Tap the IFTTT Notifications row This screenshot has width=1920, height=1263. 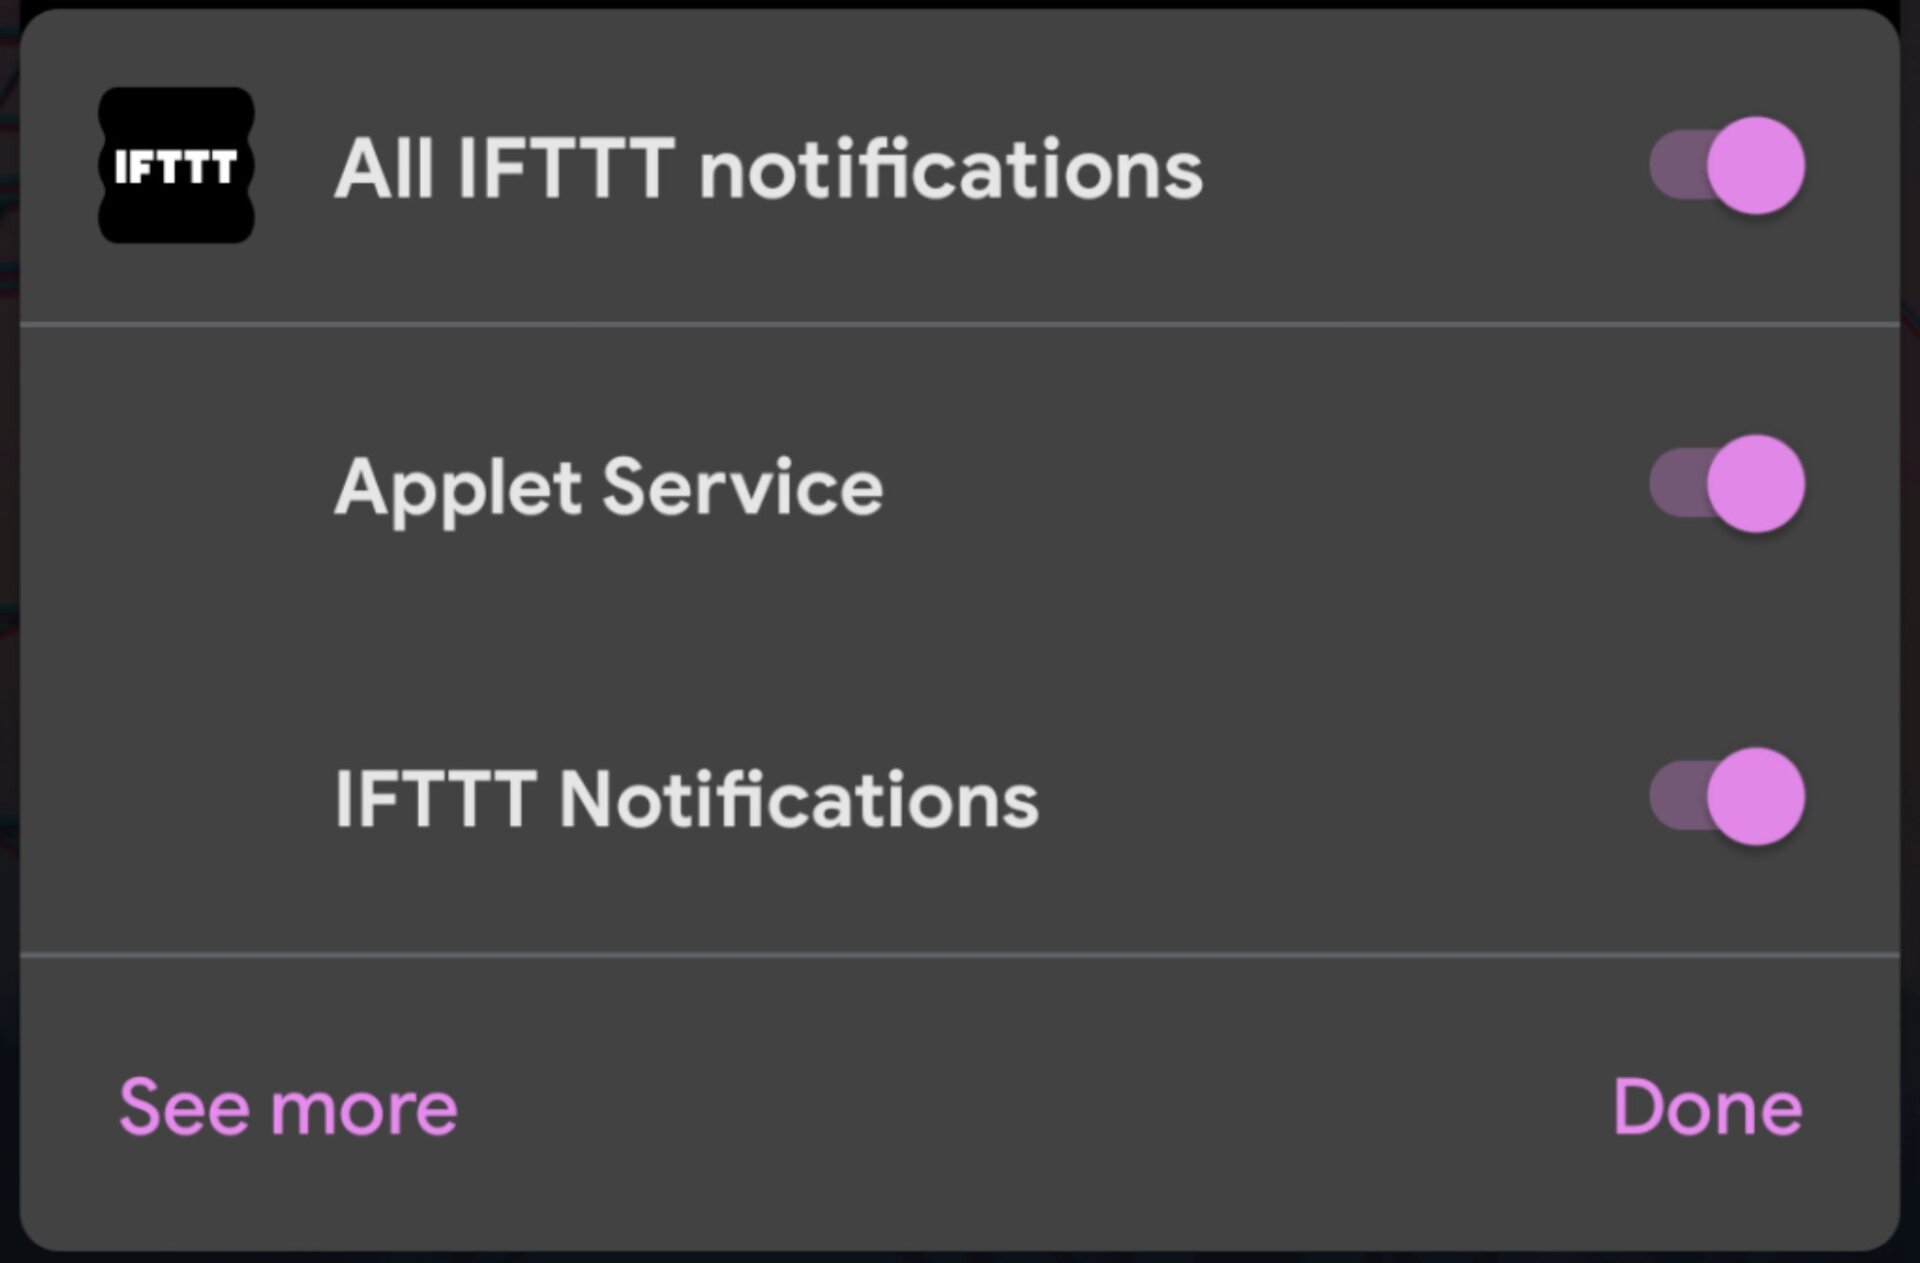point(960,799)
